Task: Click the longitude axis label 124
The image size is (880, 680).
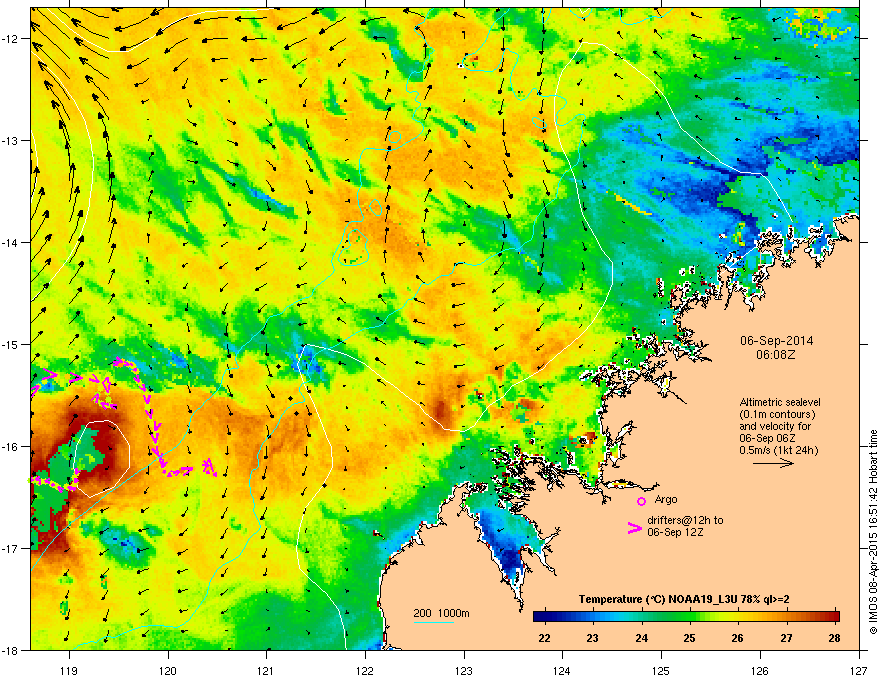Action: point(562,670)
